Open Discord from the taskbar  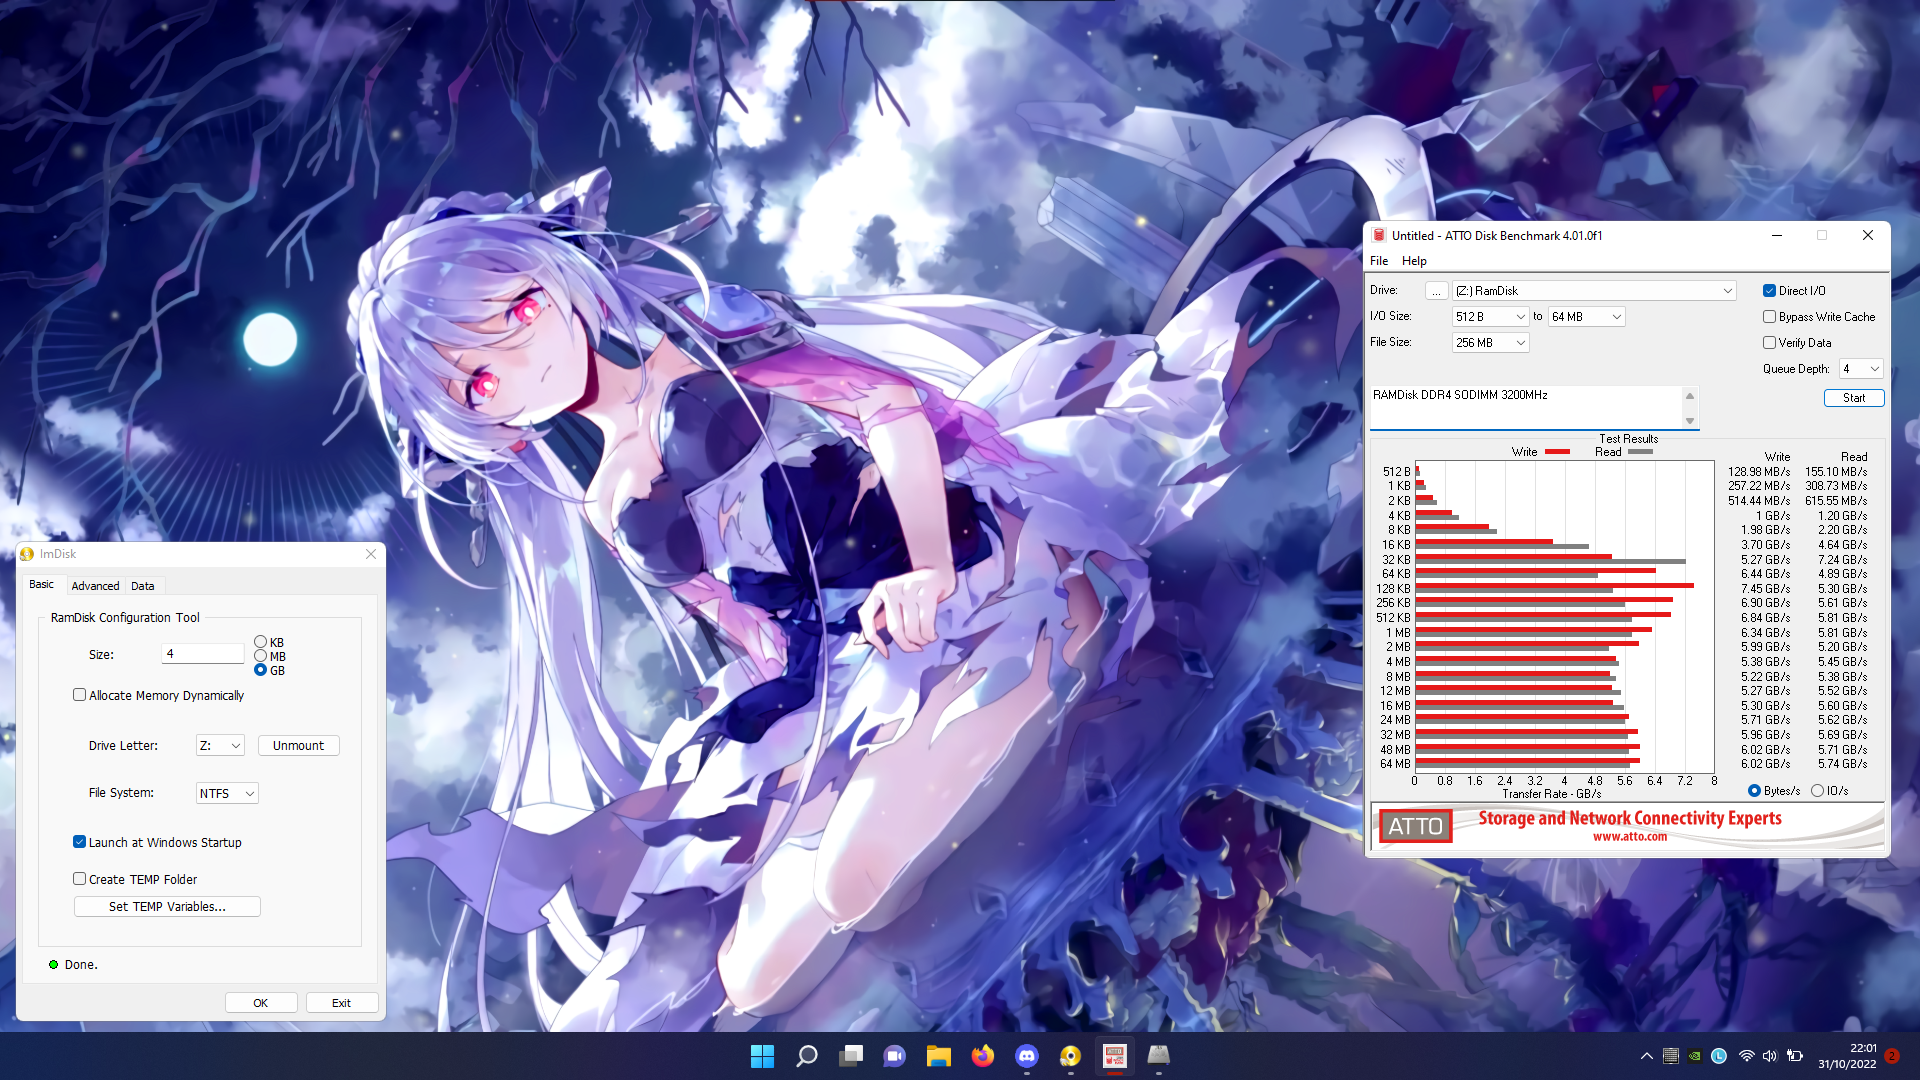[1027, 1056]
